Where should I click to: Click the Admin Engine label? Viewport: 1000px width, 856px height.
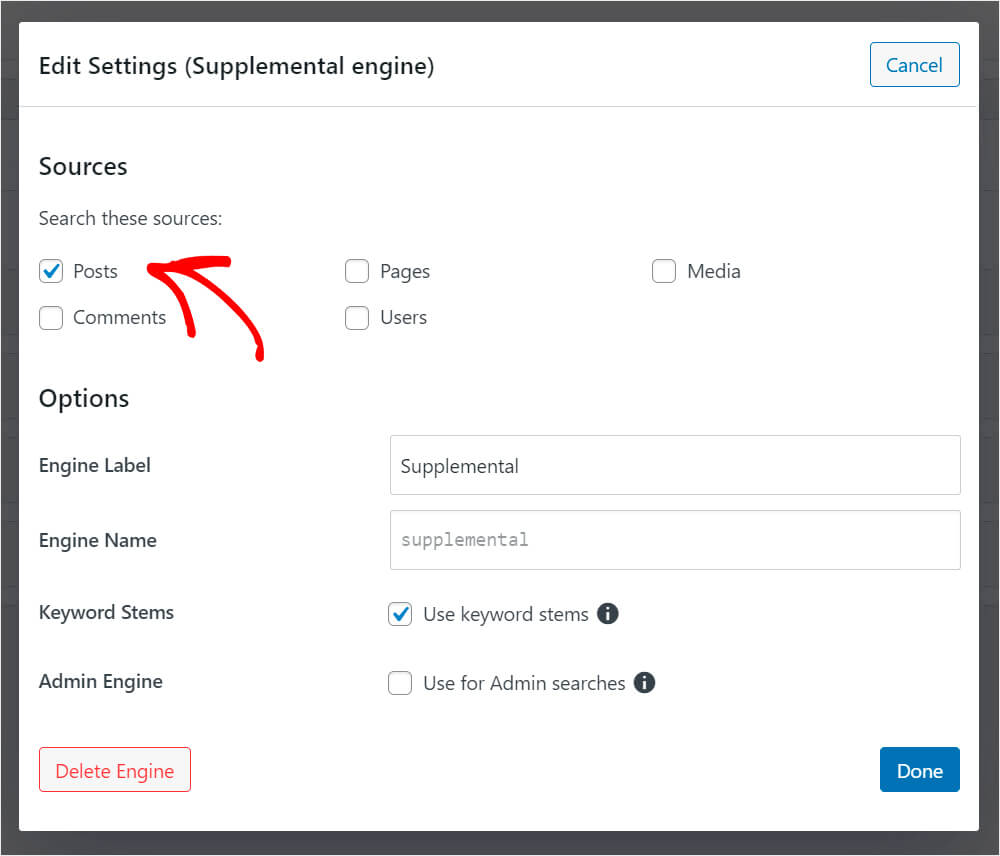[101, 682]
